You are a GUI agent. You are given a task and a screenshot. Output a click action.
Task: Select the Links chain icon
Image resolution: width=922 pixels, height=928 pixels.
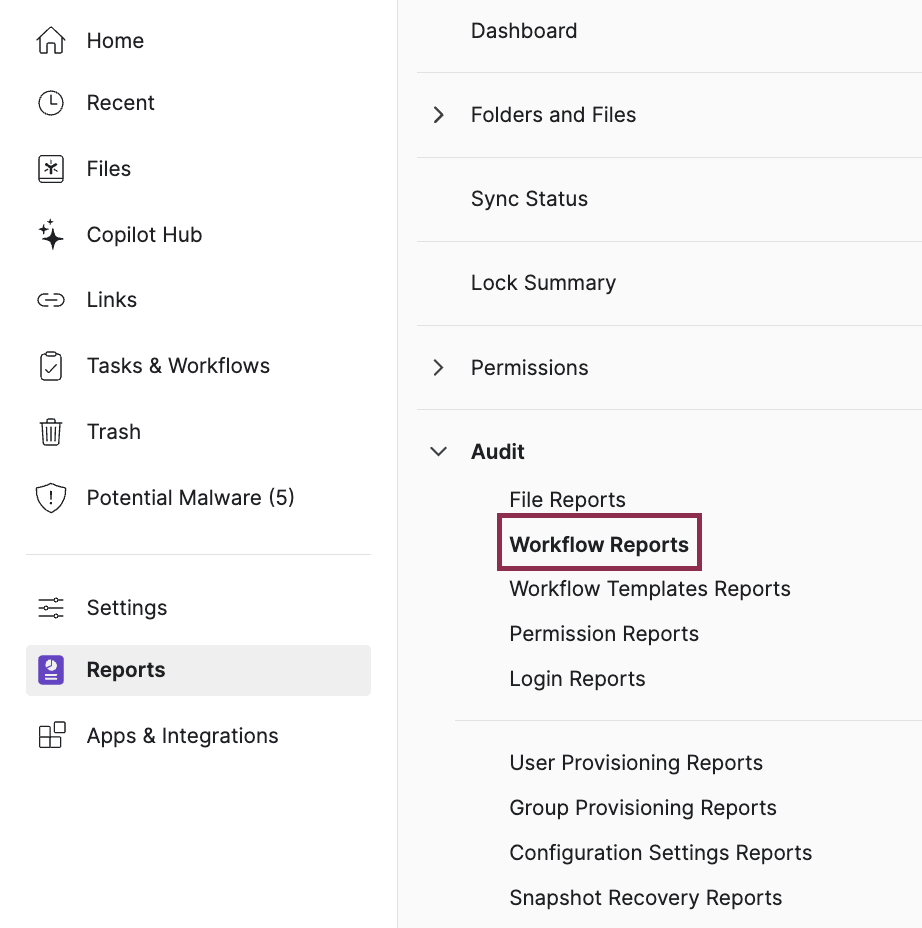coord(51,299)
